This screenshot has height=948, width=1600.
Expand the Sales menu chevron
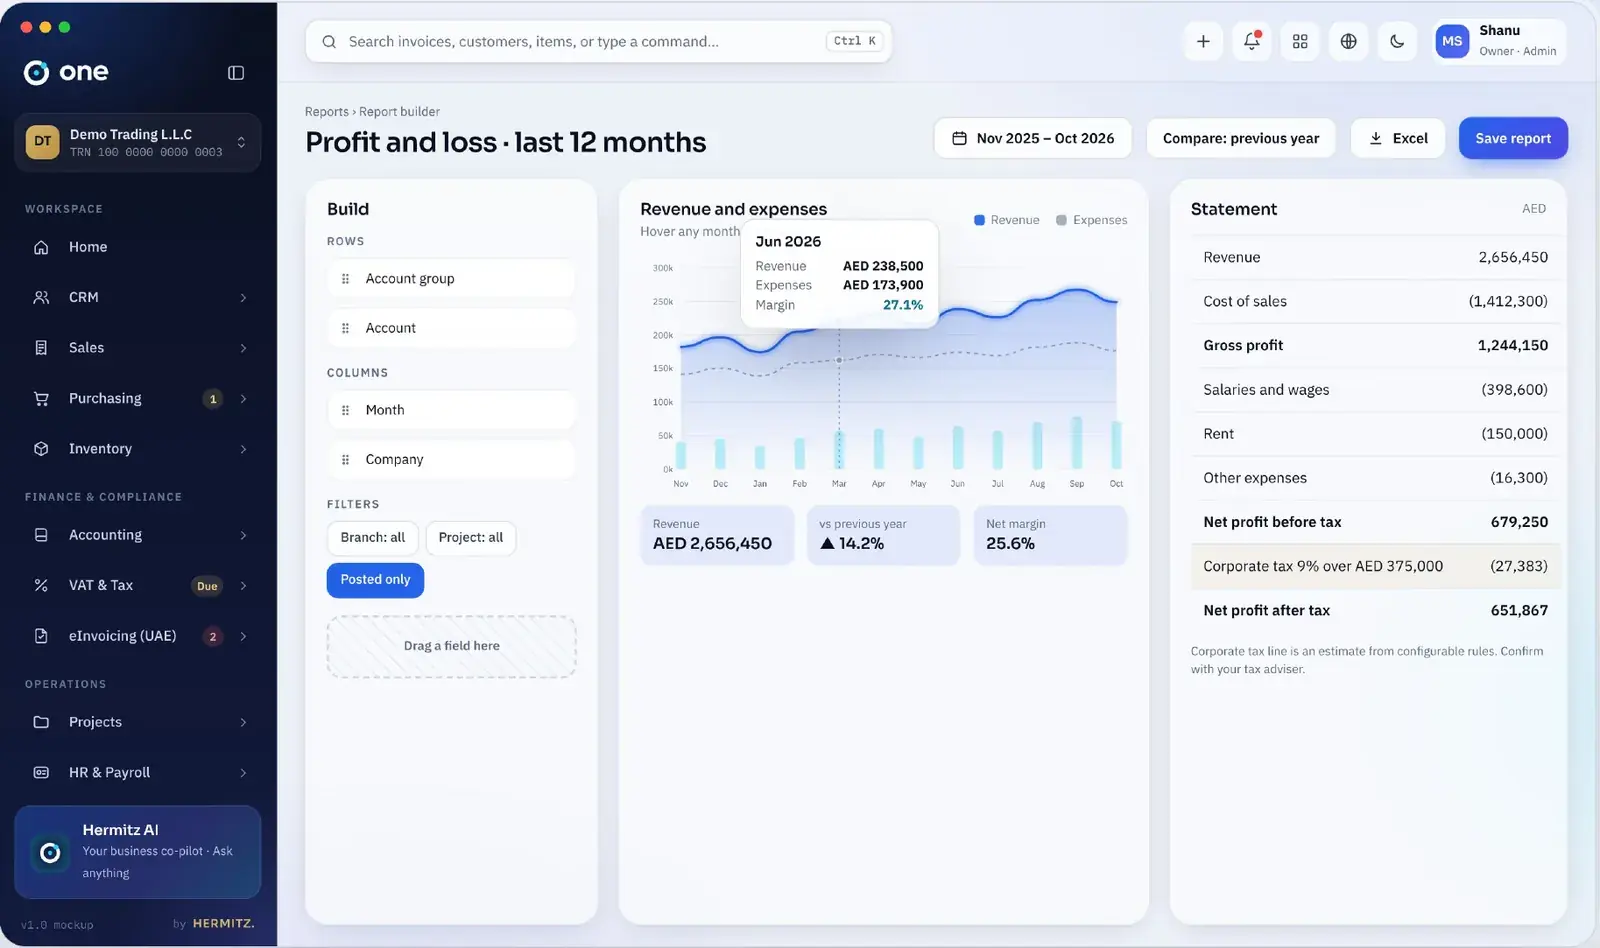(243, 348)
